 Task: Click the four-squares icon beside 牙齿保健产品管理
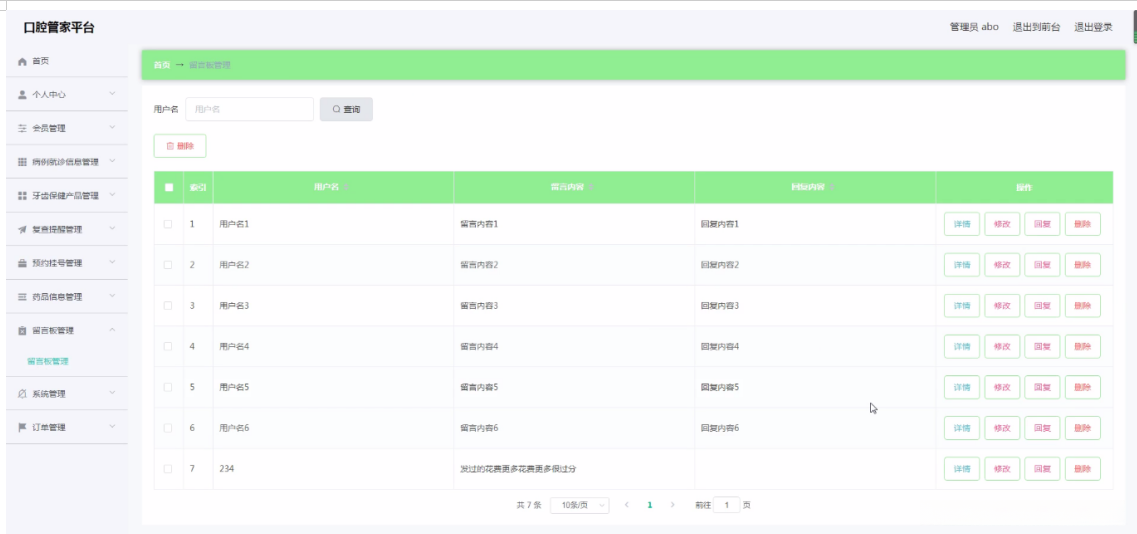tap(22, 196)
